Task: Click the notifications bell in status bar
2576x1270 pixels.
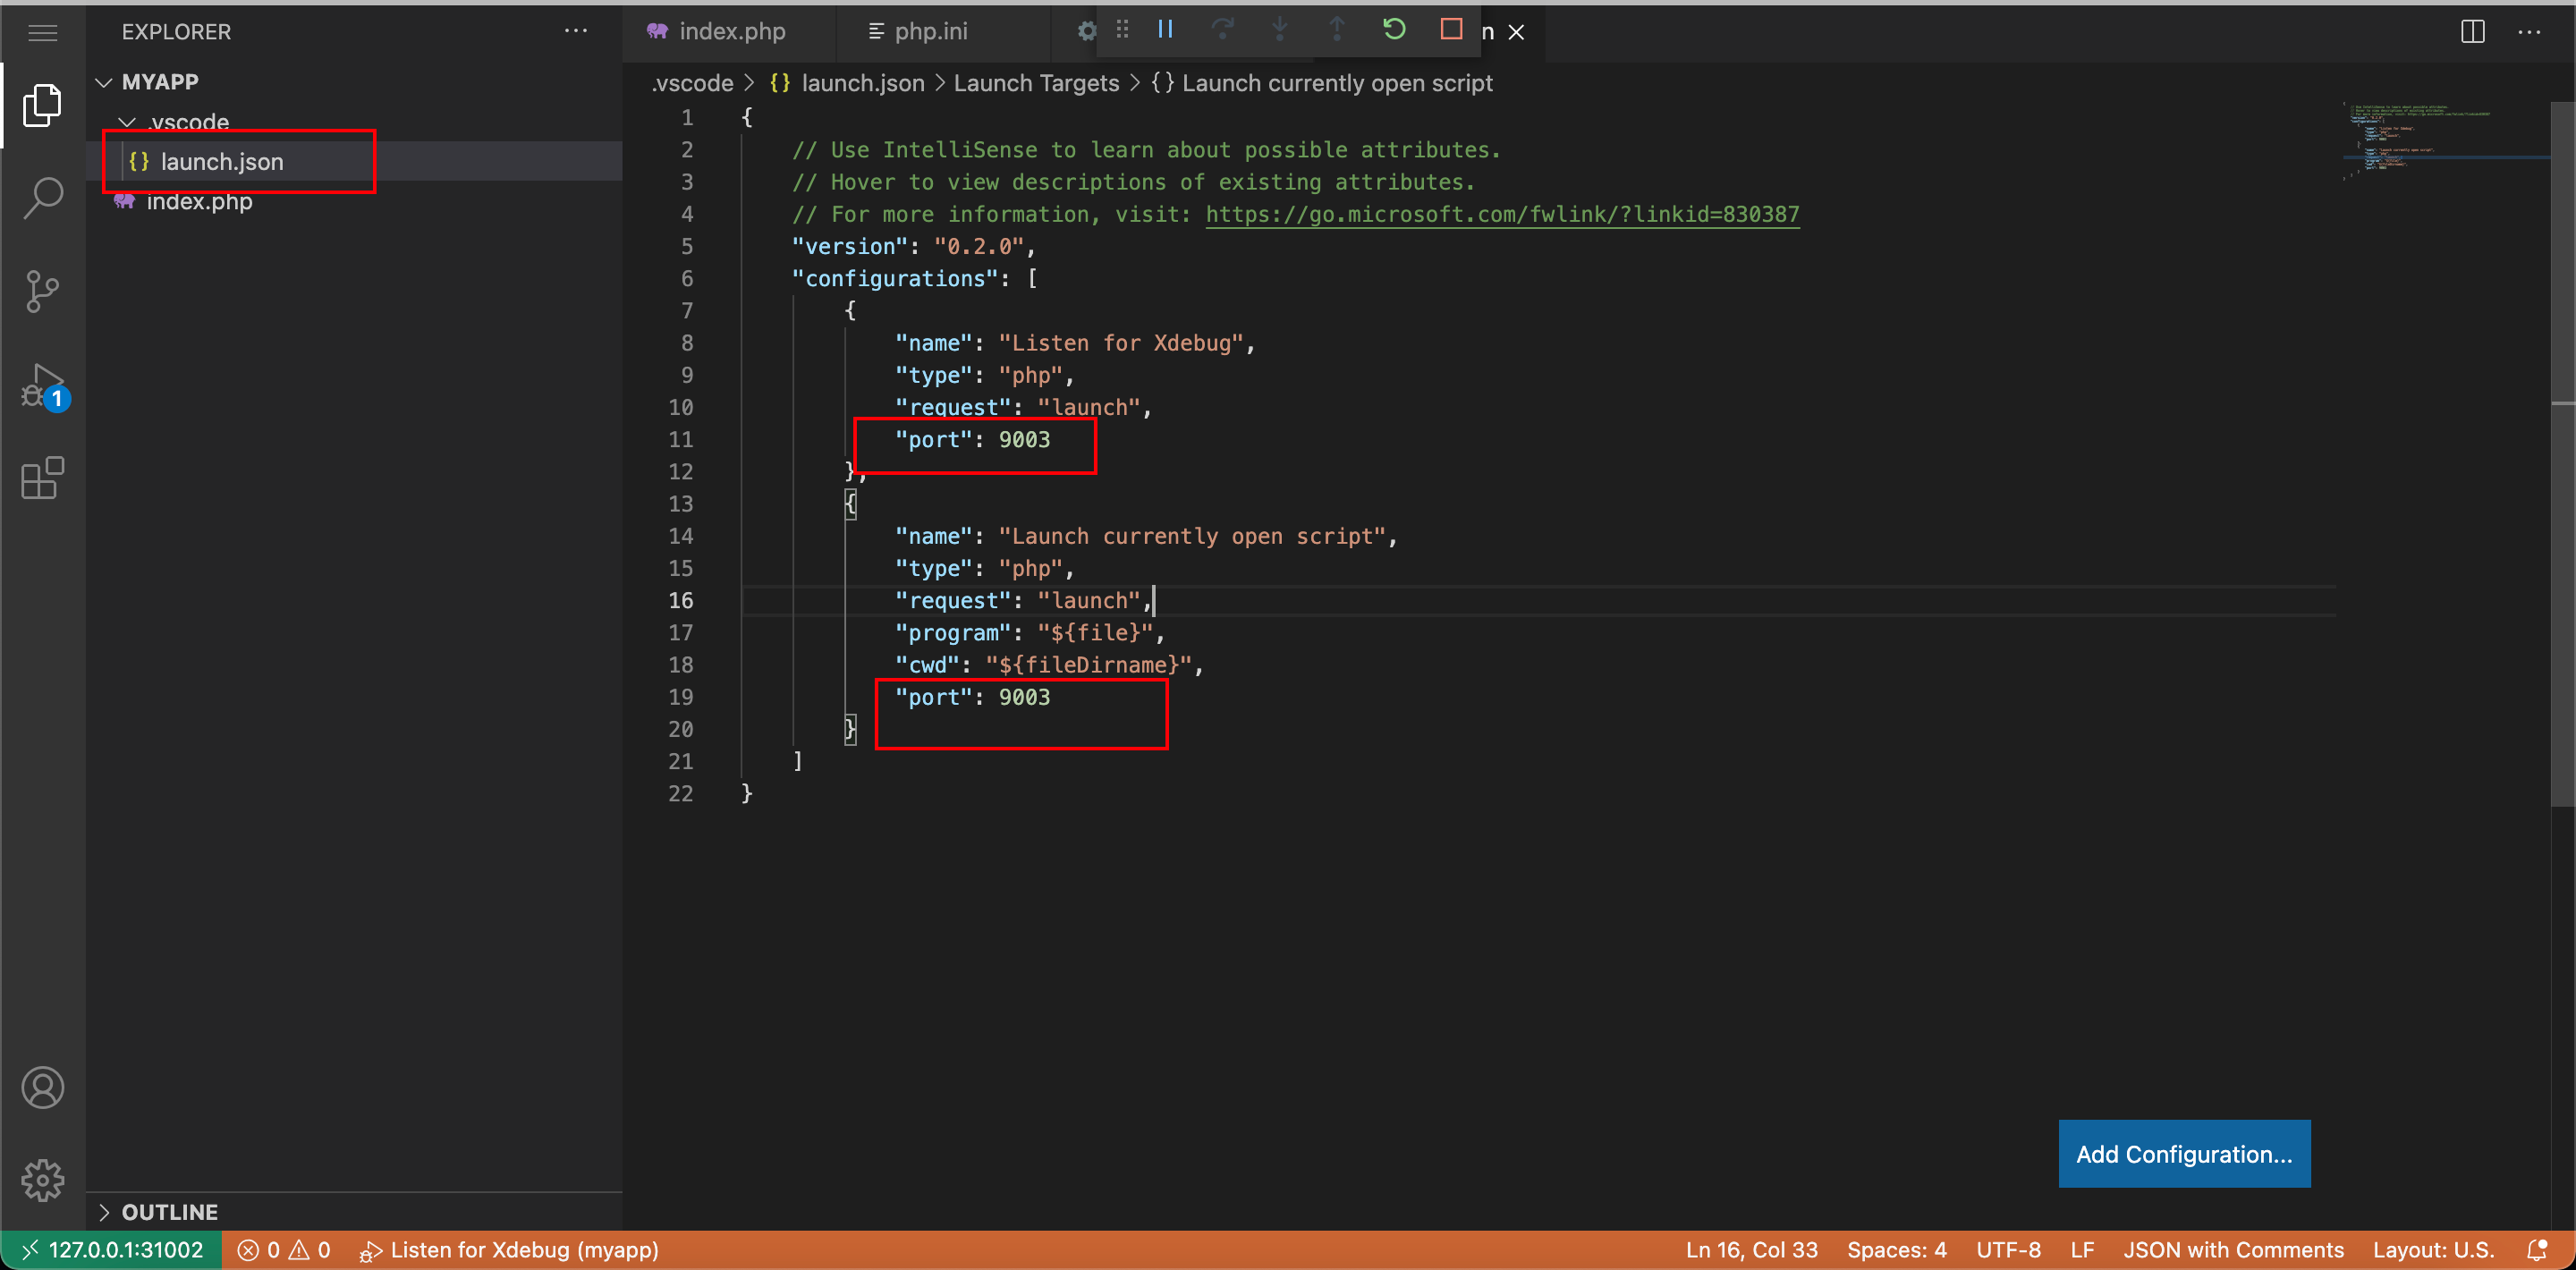Action: pos(2537,1250)
